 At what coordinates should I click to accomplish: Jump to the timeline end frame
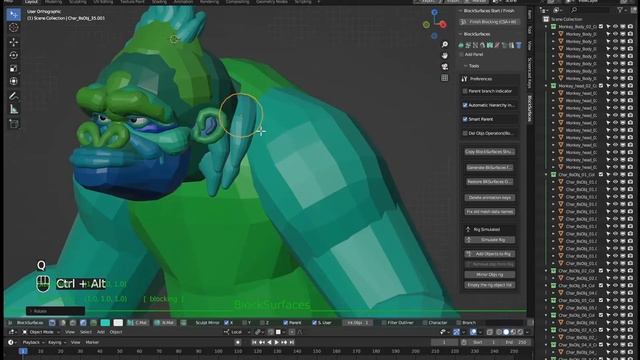pyautogui.click(x=291, y=342)
